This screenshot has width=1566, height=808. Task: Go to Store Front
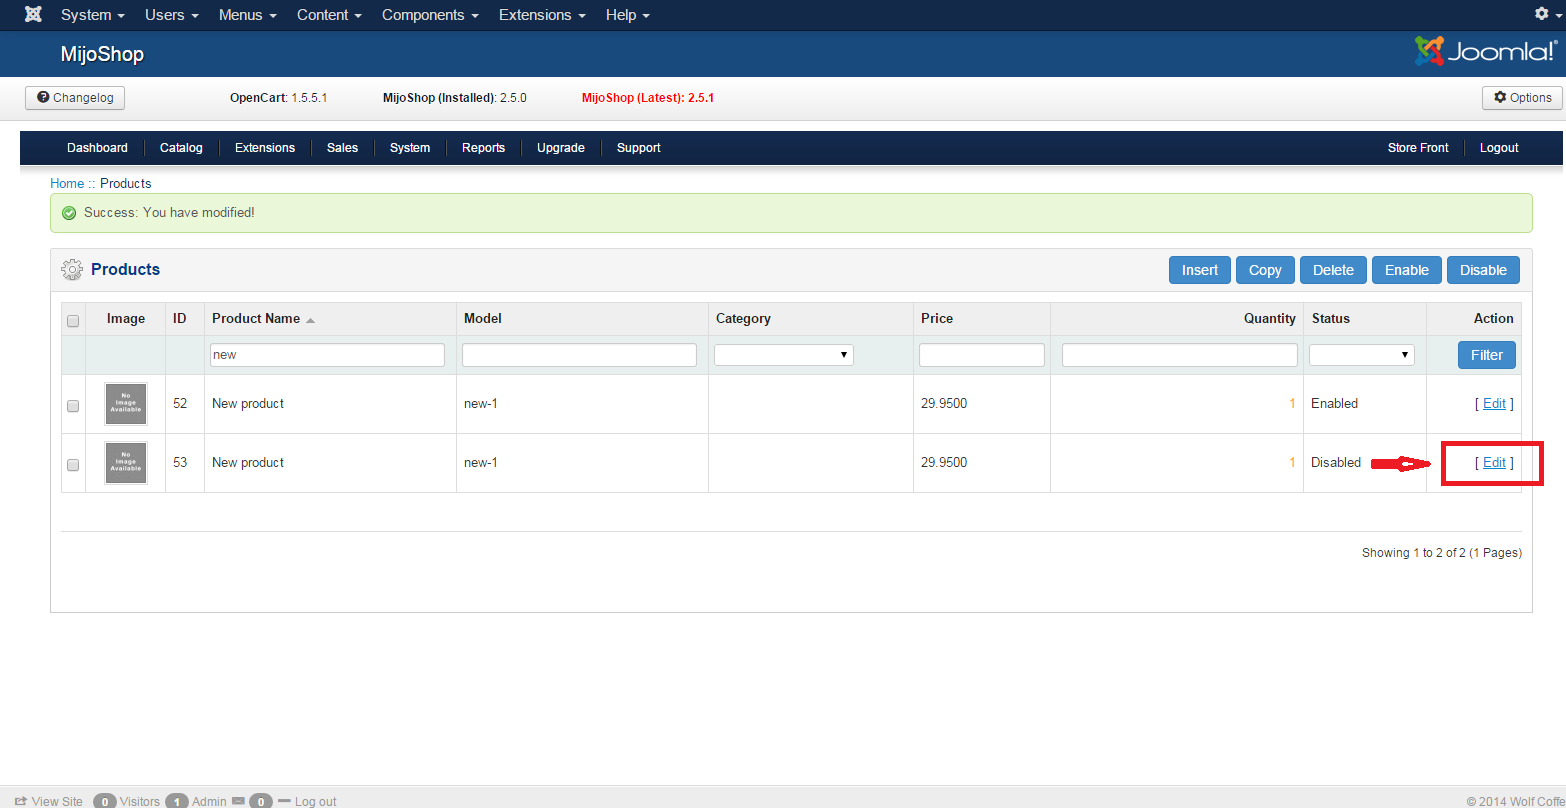(x=1418, y=148)
